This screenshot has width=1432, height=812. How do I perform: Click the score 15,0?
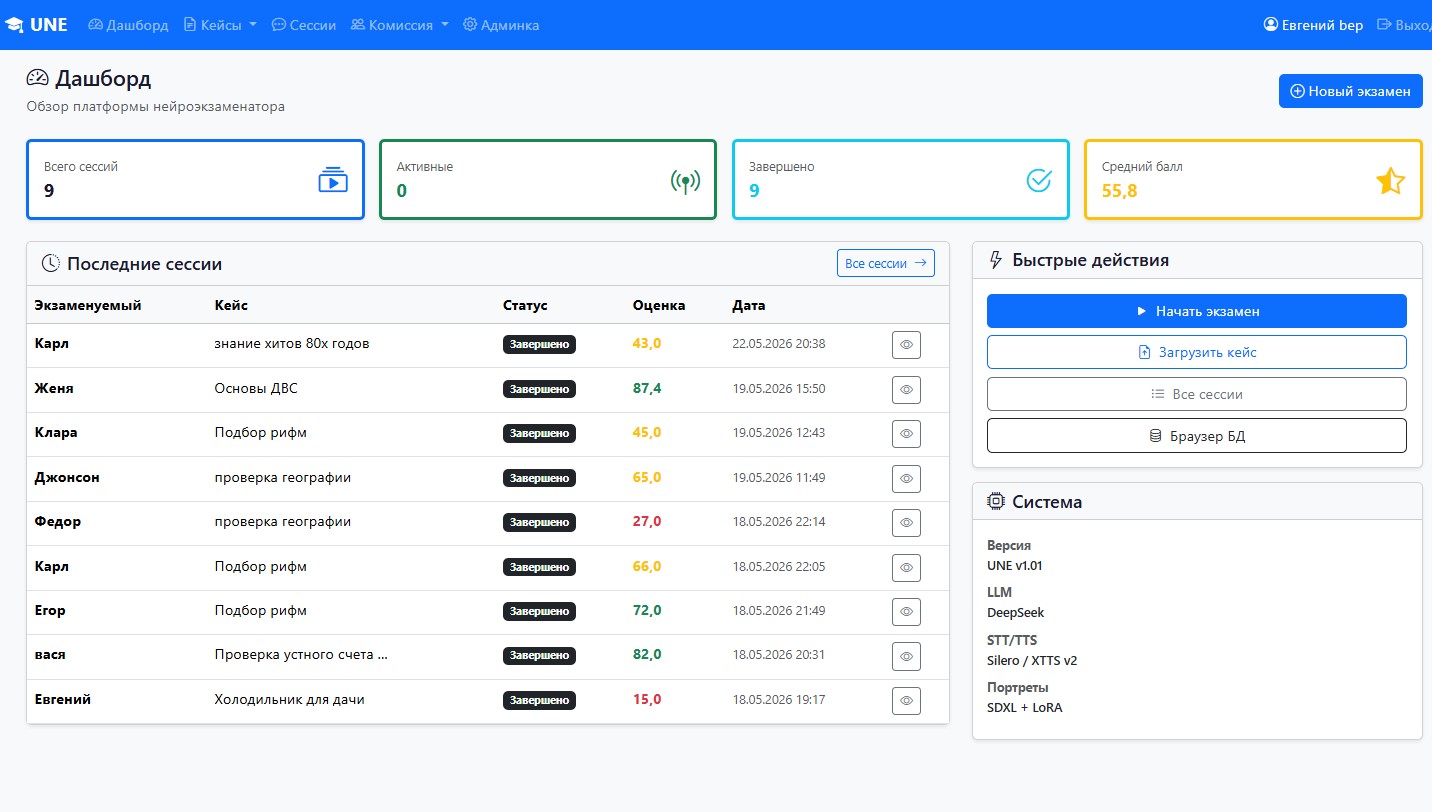tap(647, 699)
